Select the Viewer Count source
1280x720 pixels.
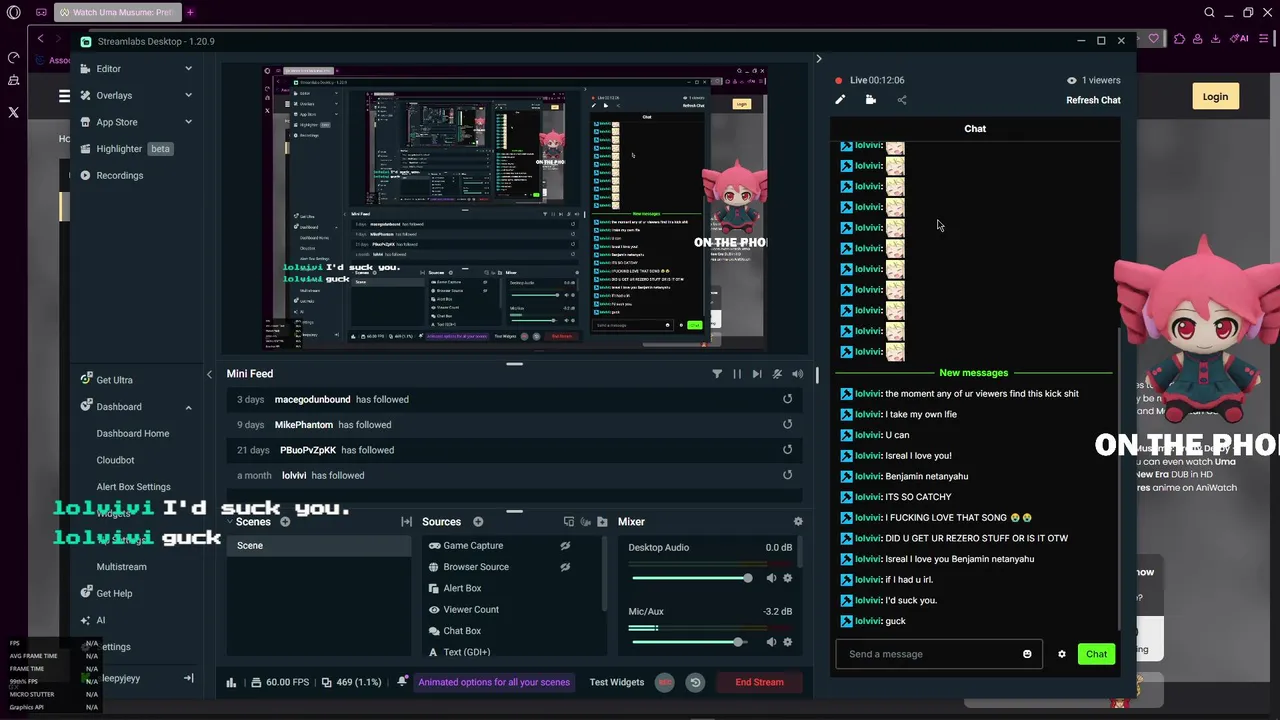[471, 610]
